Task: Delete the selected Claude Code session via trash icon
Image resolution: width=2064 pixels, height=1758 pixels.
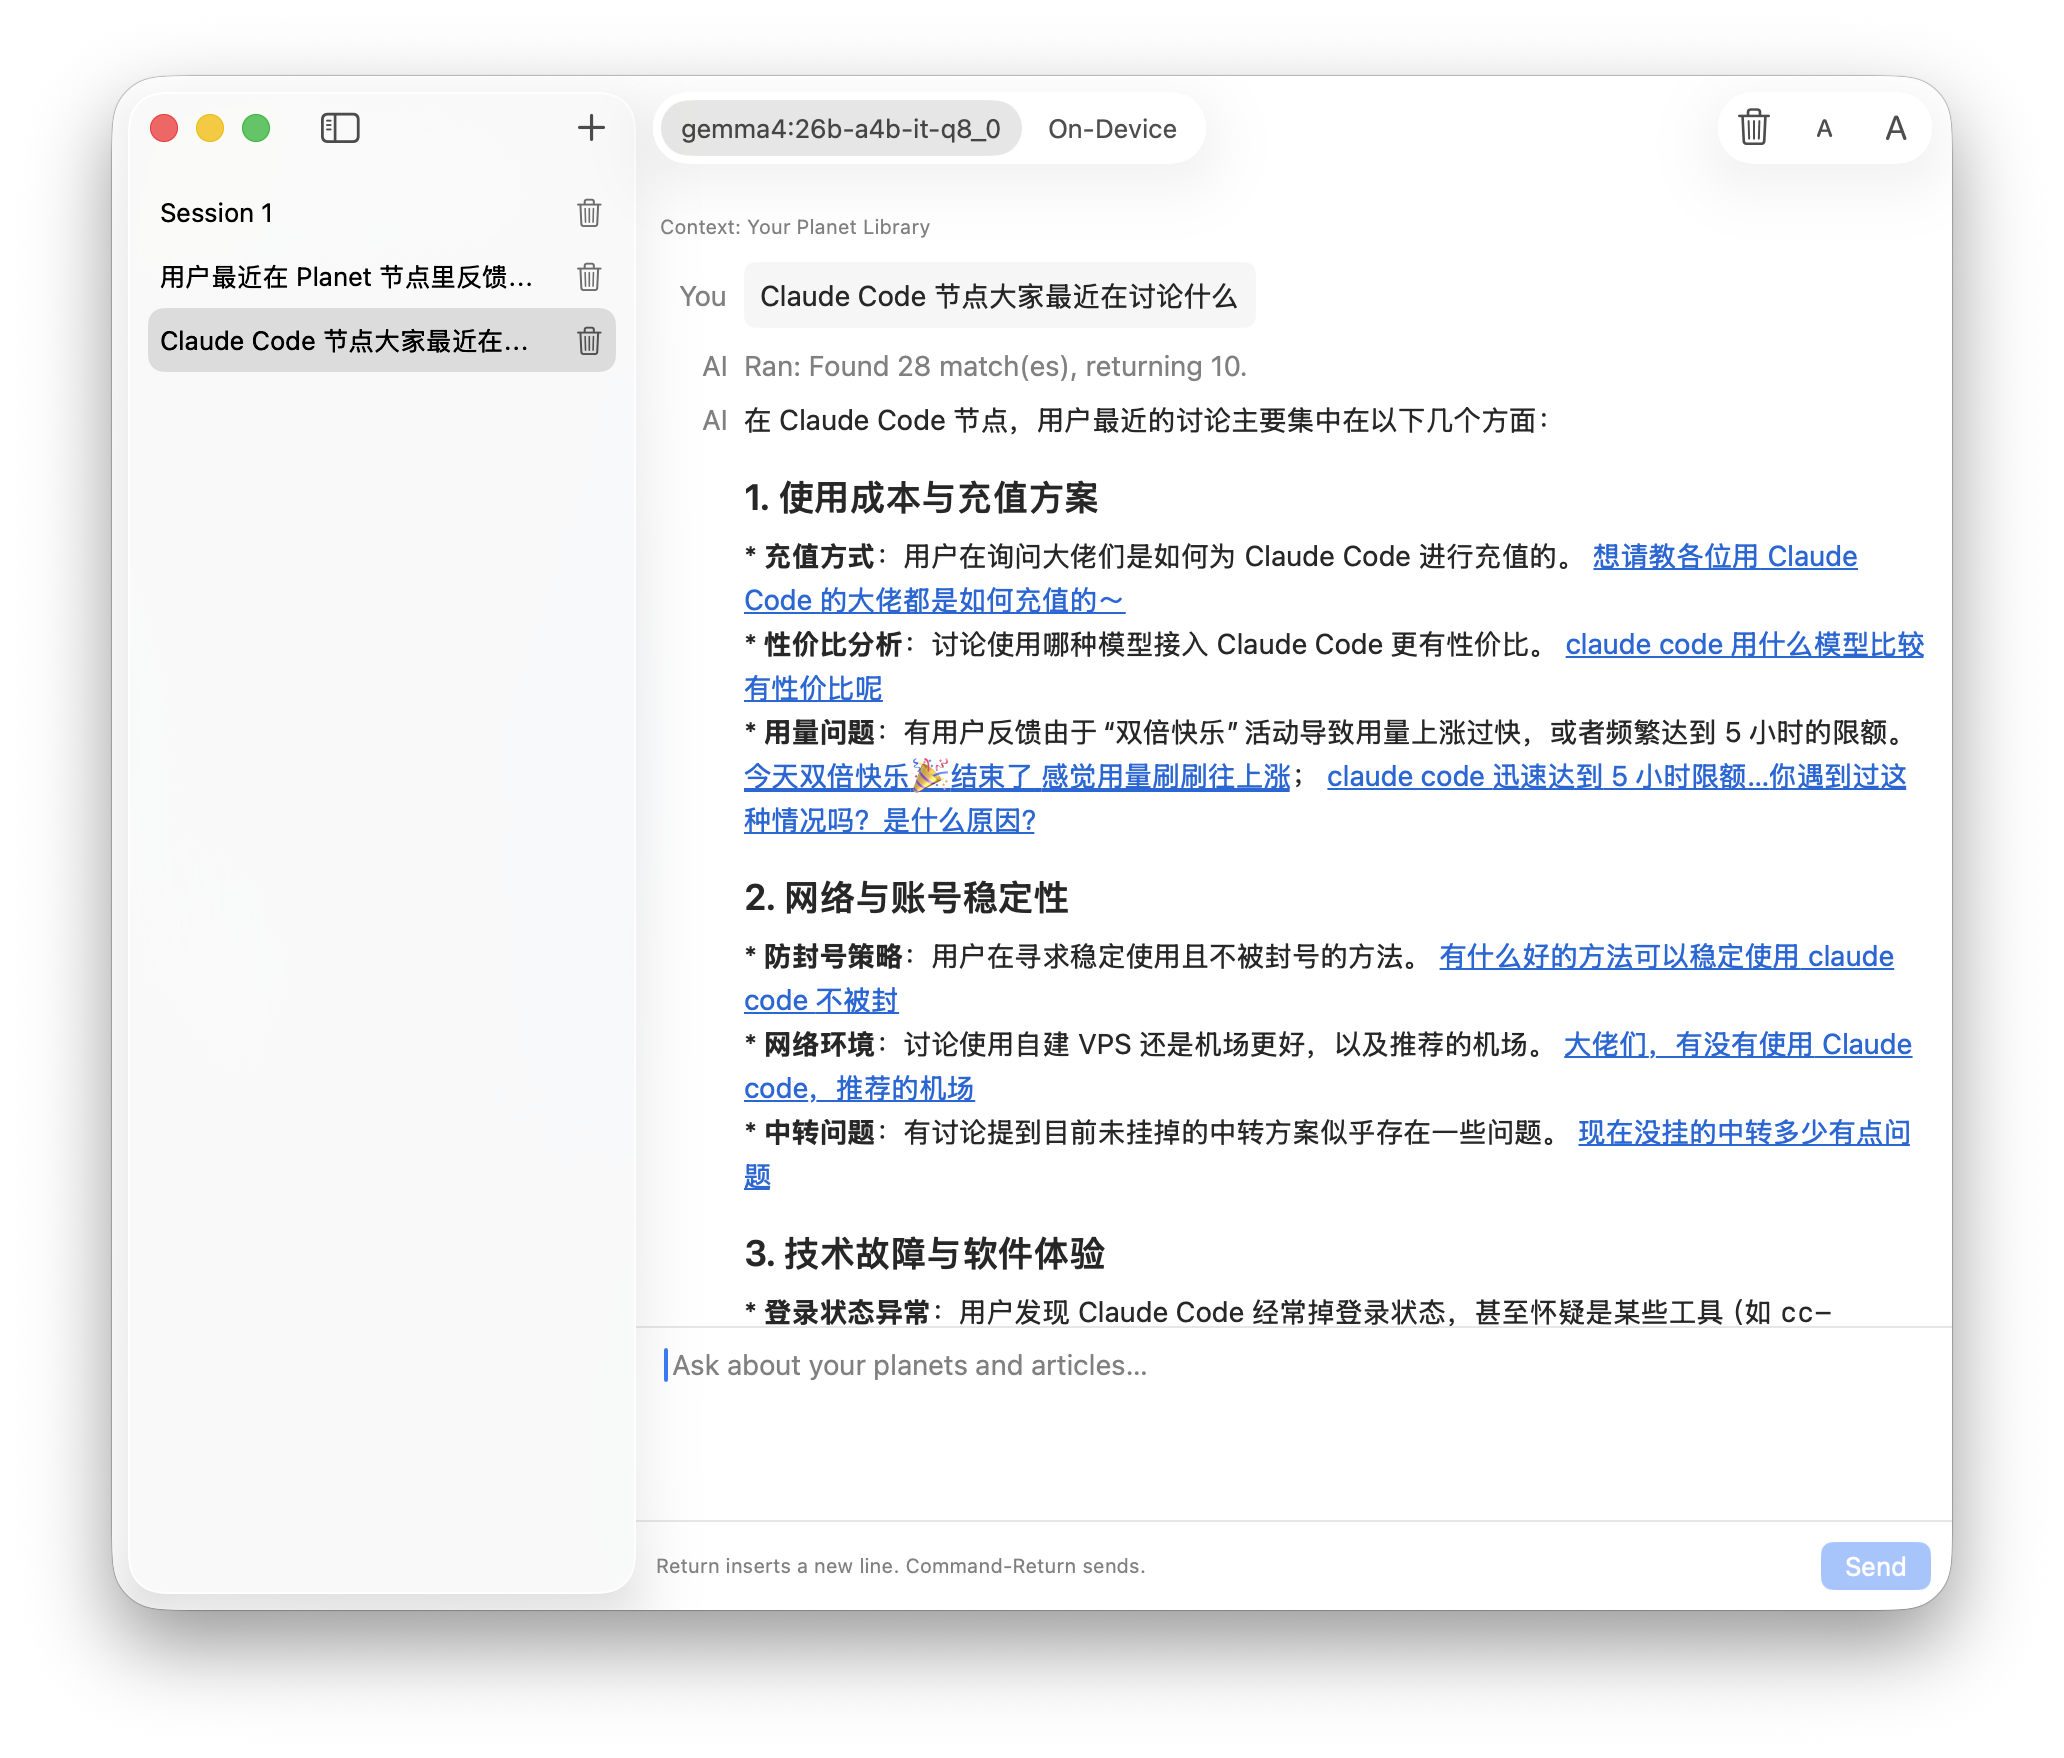Action: [589, 341]
